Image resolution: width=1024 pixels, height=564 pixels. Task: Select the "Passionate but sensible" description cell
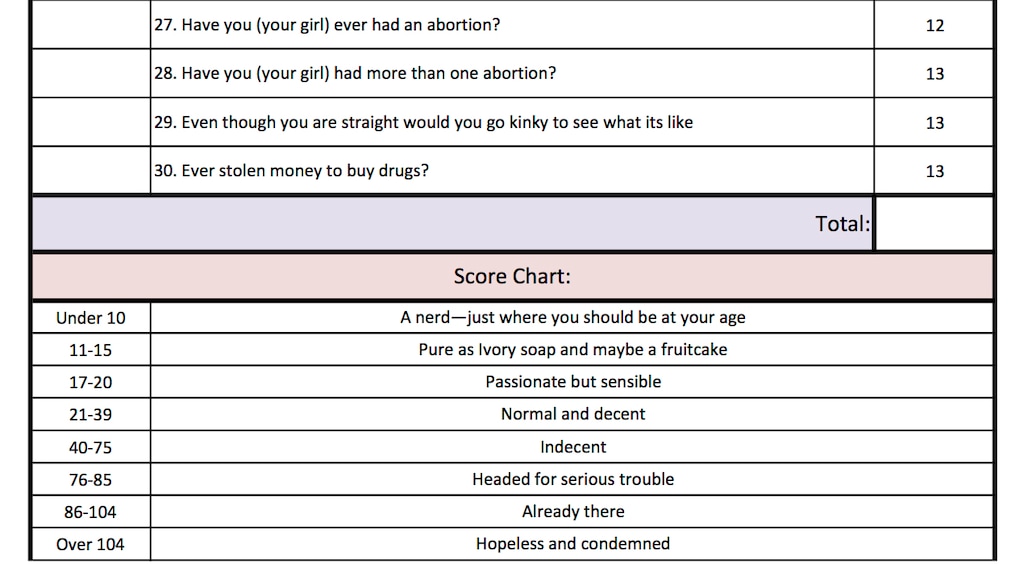573,382
